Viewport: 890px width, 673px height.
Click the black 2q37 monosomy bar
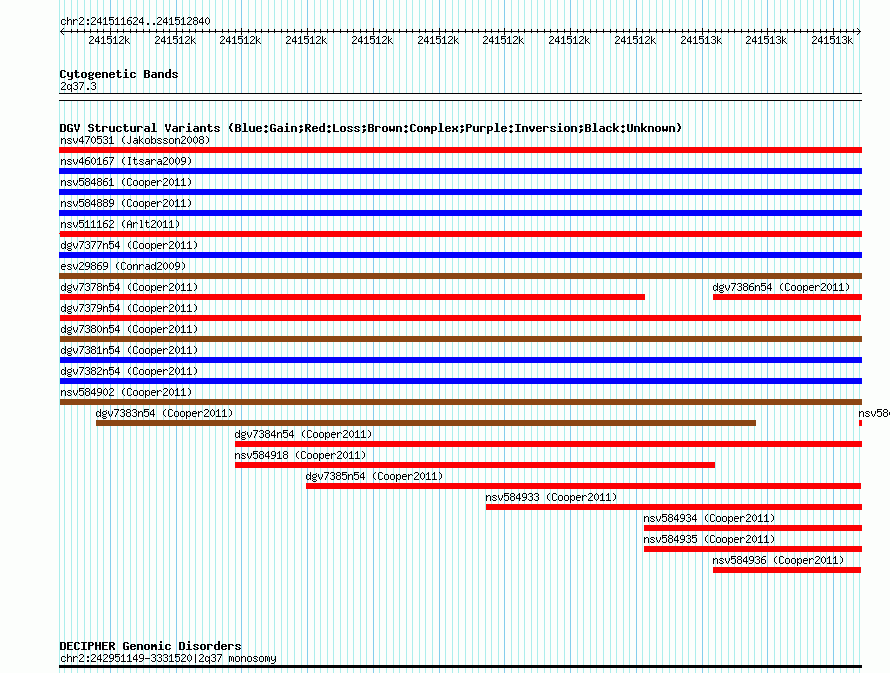(460, 667)
